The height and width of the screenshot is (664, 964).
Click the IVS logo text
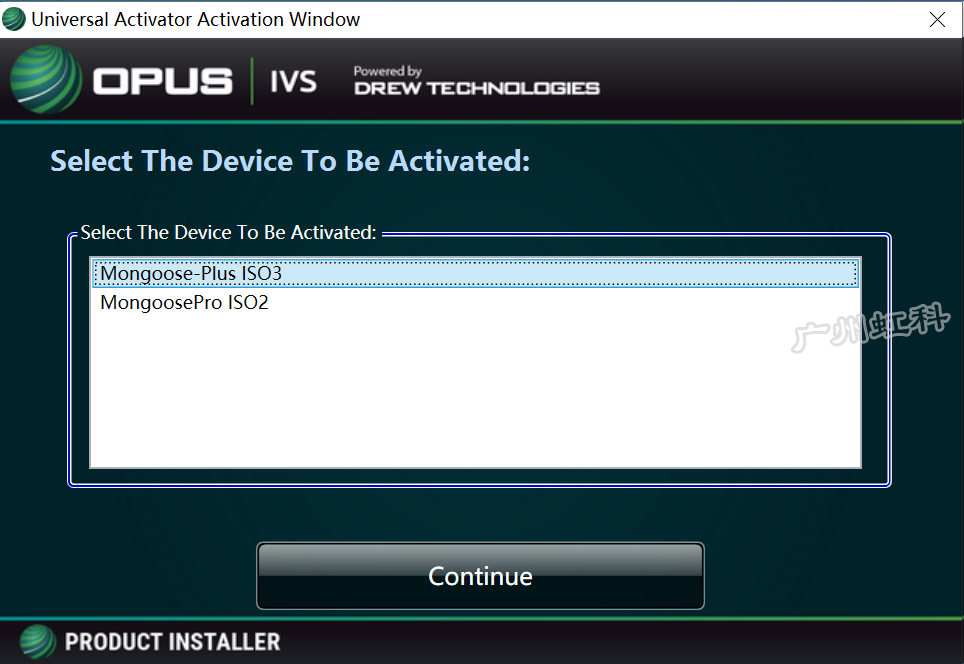[x=293, y=81]
